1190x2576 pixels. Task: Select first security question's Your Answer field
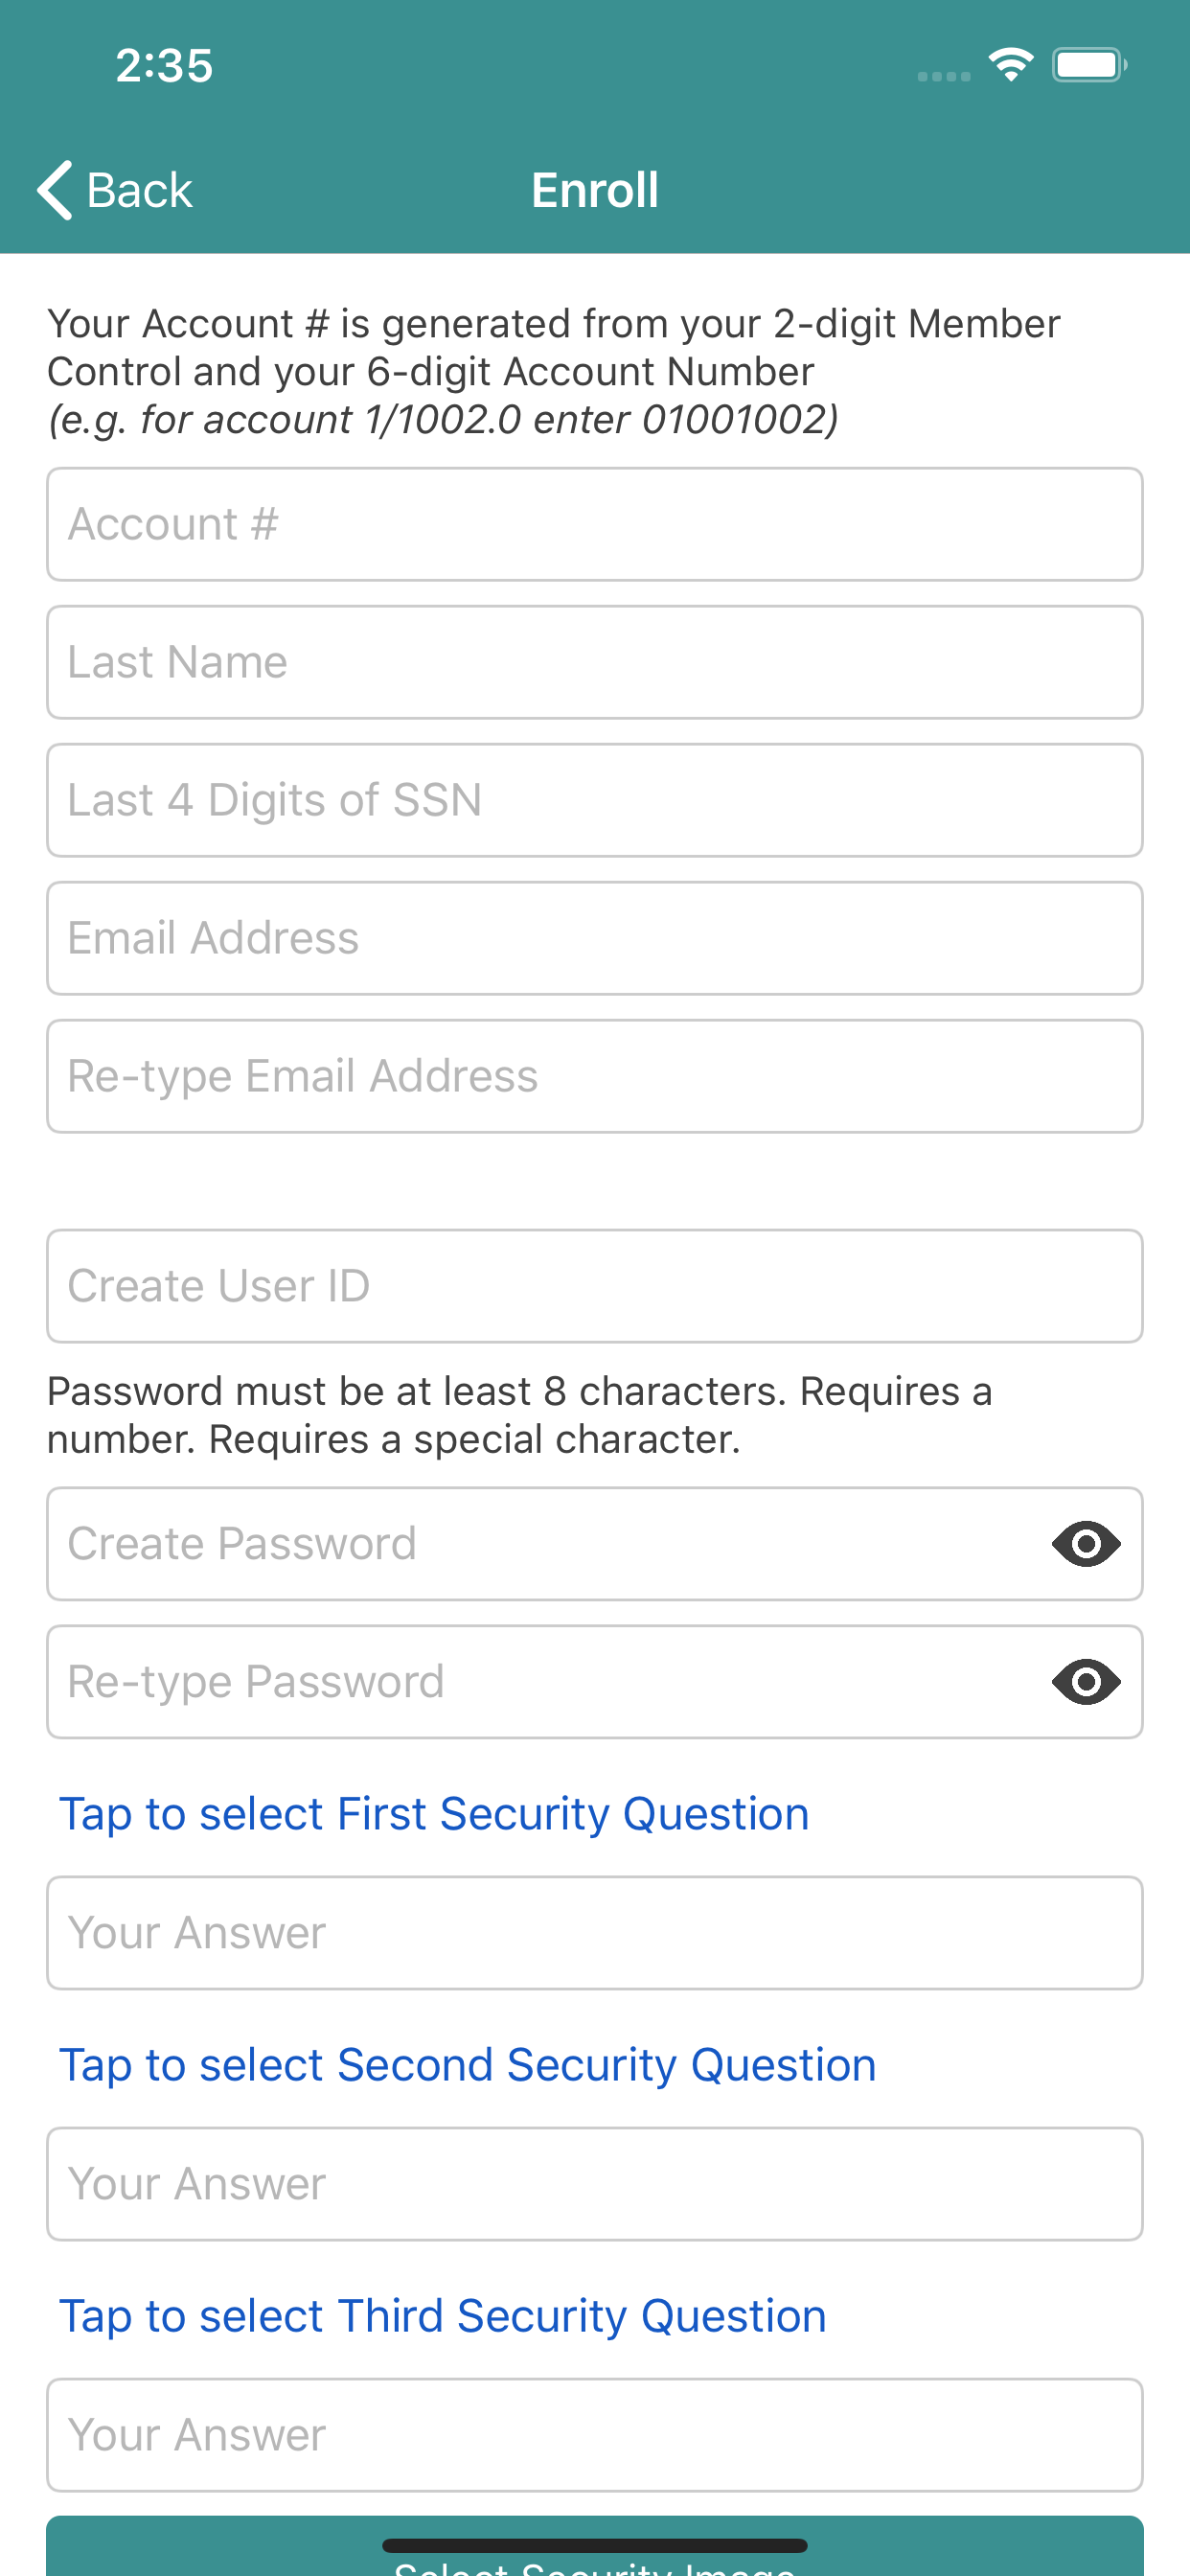point(595,1933)
